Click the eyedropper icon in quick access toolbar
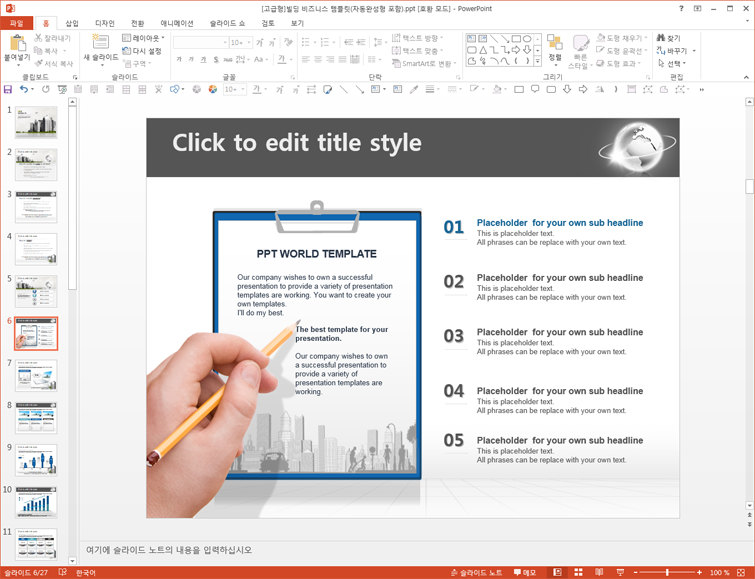Viewport: 755px width, 579px height. point(414,89)
